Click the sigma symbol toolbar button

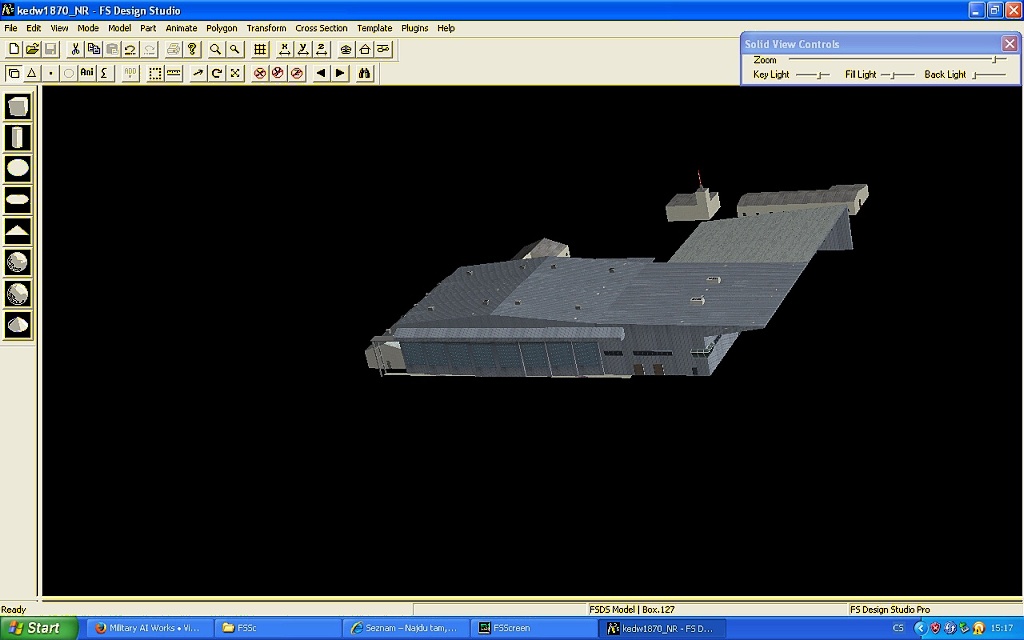tap(105, 73)
